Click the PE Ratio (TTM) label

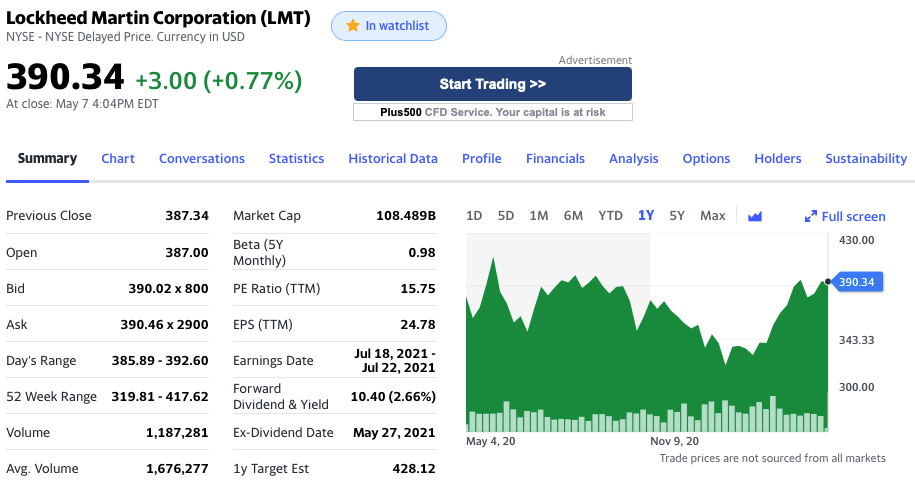coord(277,288)
